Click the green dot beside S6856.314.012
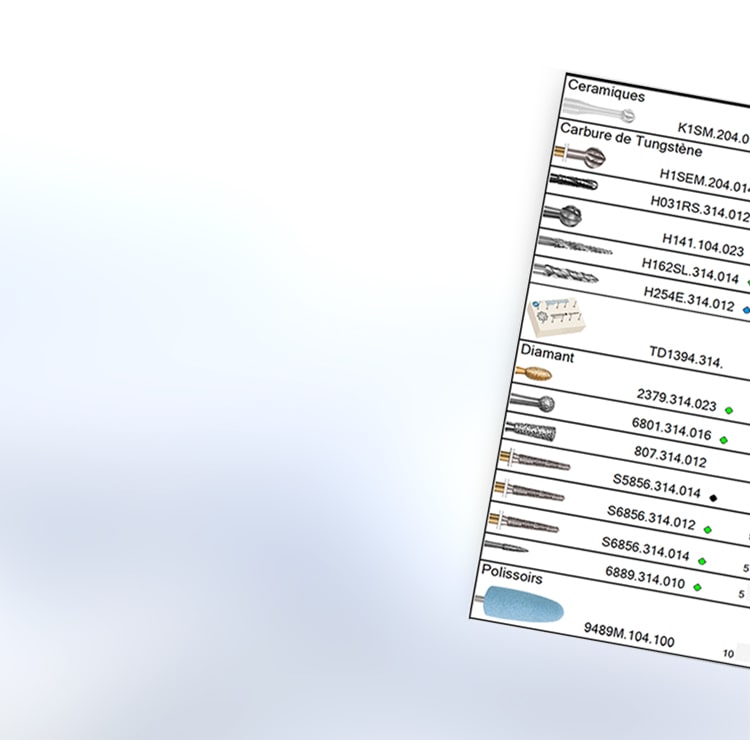 coord(708,530)
